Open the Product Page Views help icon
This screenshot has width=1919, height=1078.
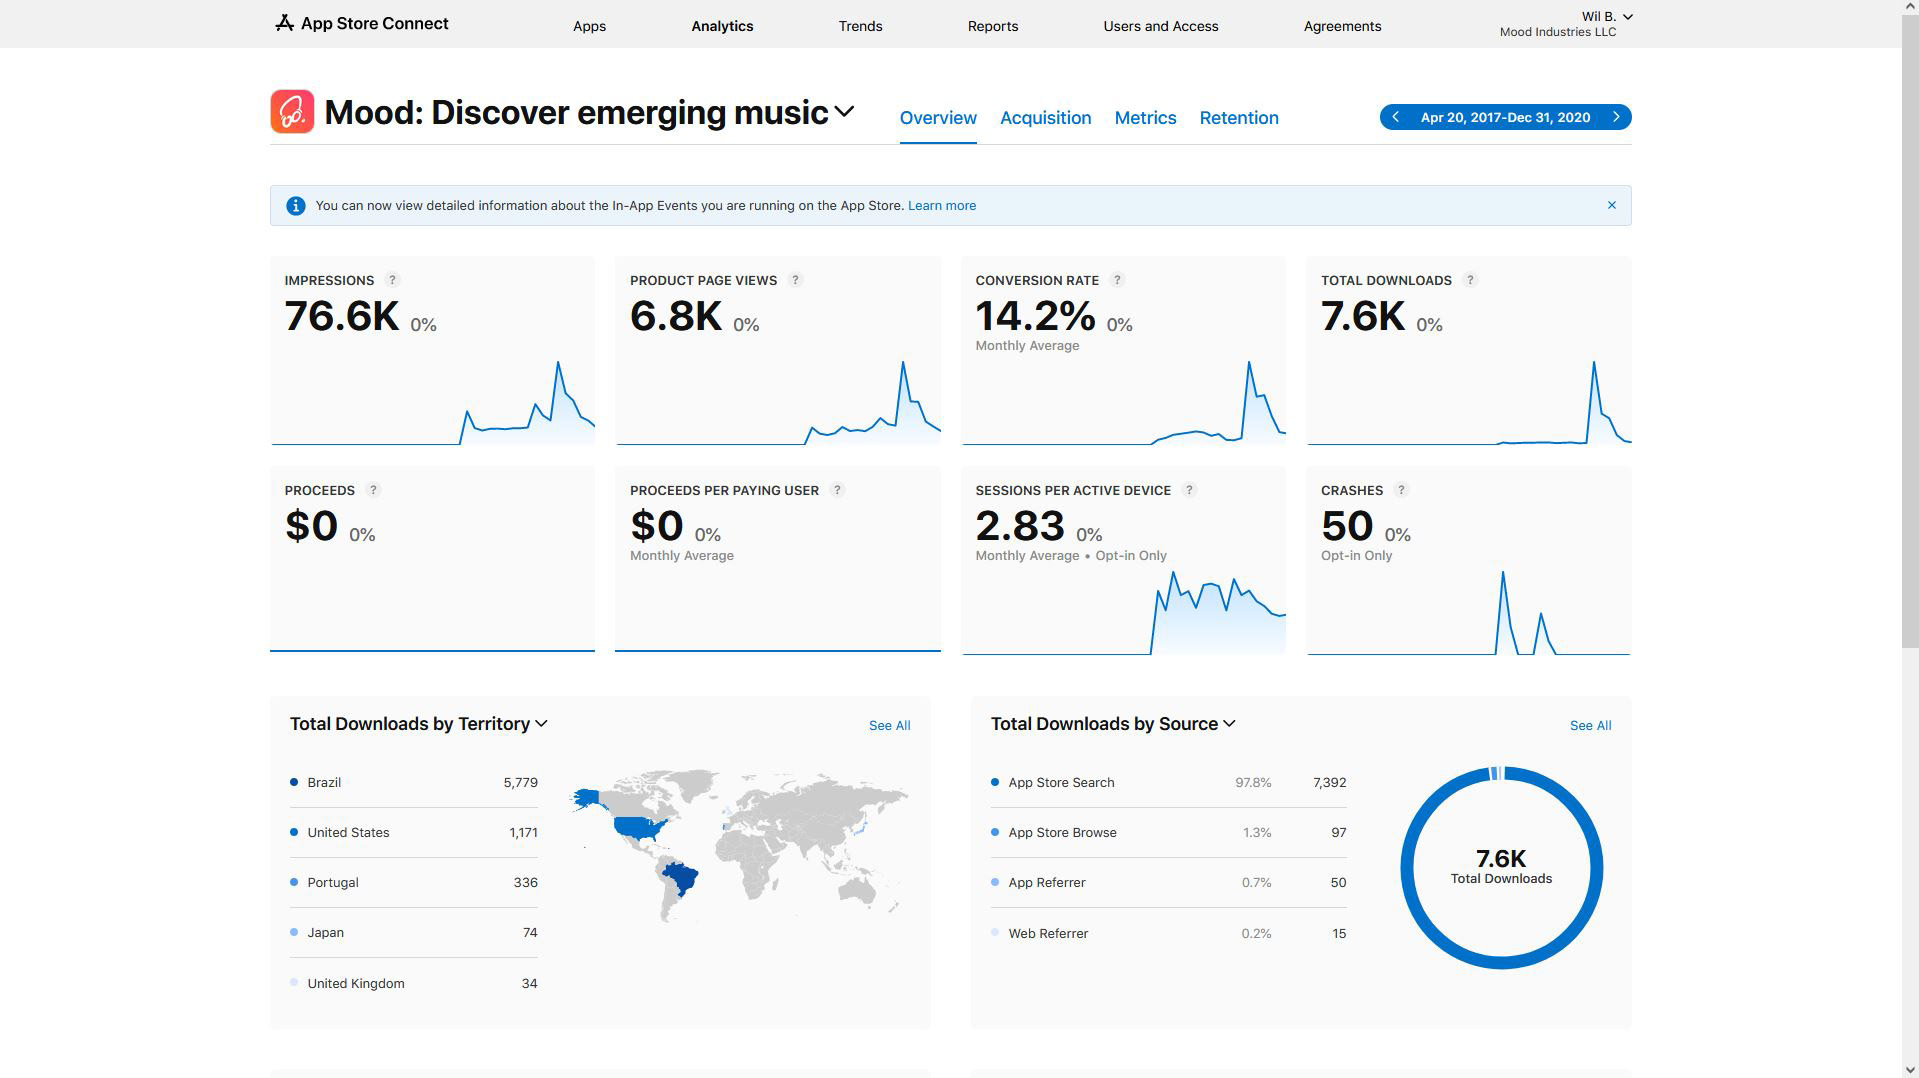(795, 280)
